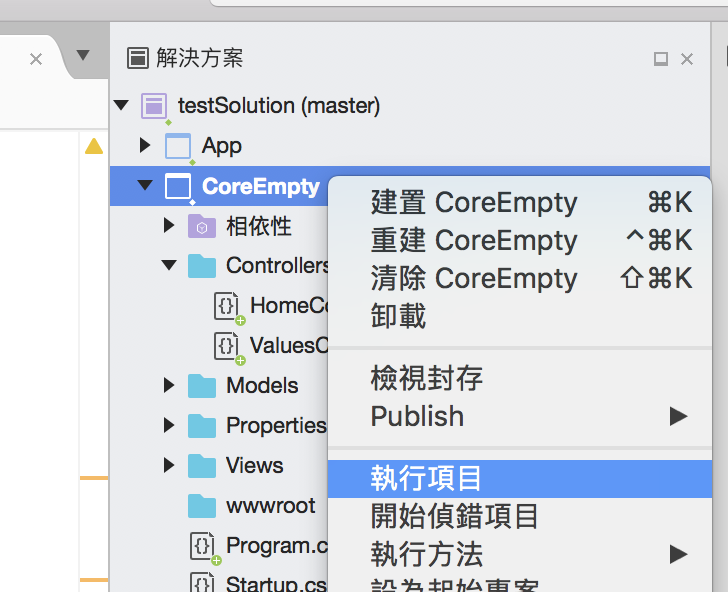Select the App project row
Screen dimensions: 728x592
[410, 146]
